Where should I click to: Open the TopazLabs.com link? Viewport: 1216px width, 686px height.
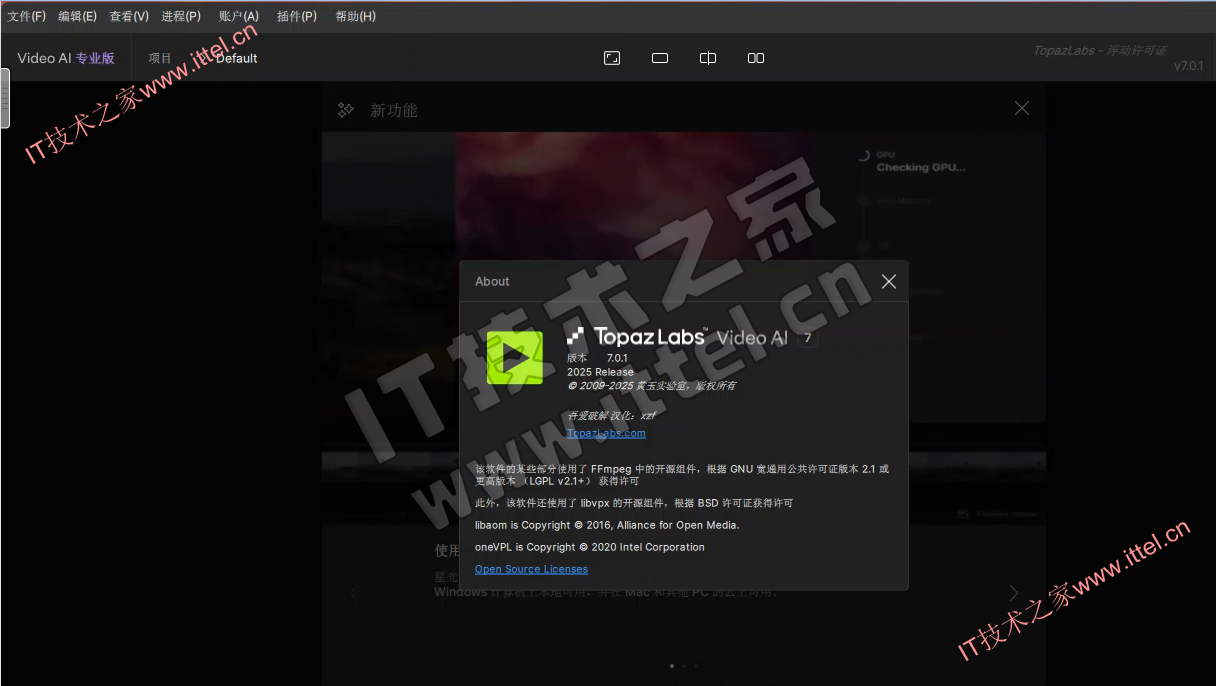[x=606, y=433]
